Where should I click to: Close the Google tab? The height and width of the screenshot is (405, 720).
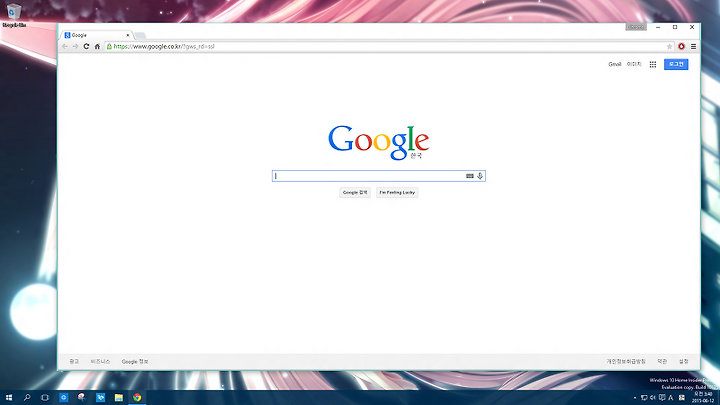tap(128, 35)
